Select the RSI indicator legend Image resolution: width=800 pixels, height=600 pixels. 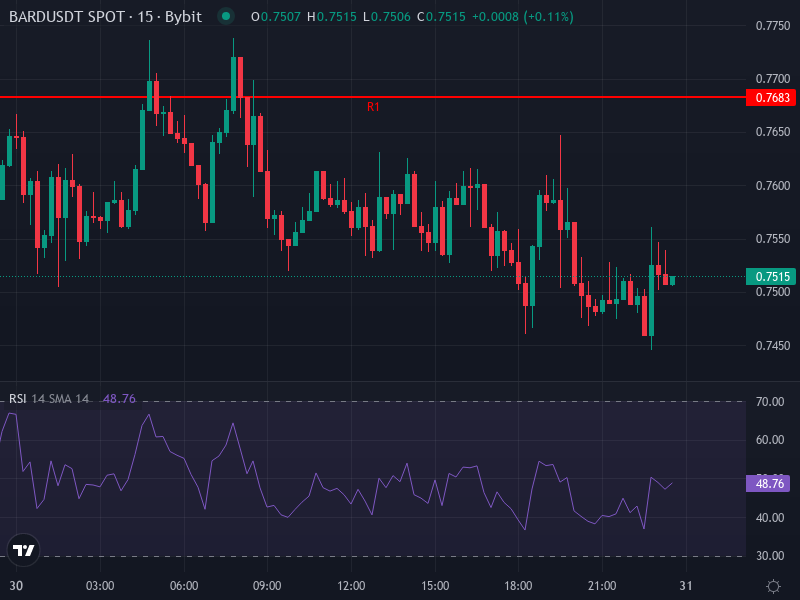coord(20,396)
